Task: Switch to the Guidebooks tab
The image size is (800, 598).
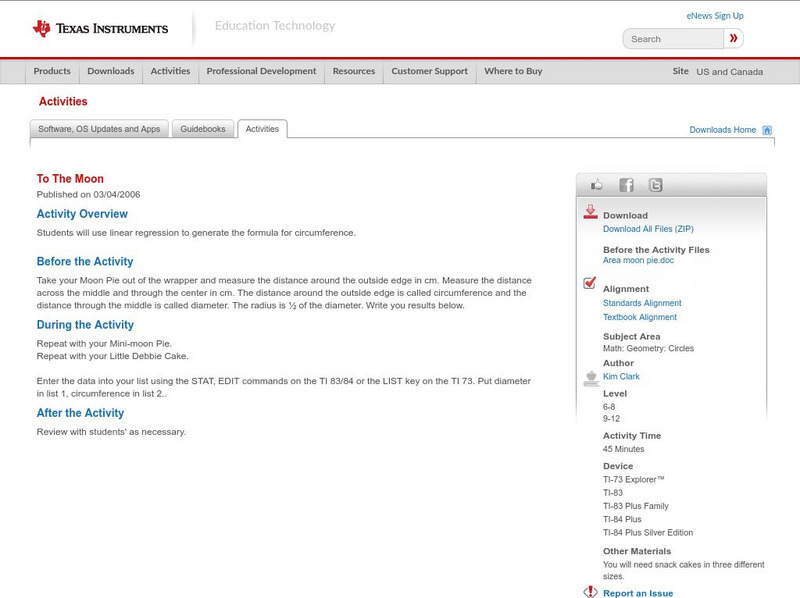Action: 202,128
